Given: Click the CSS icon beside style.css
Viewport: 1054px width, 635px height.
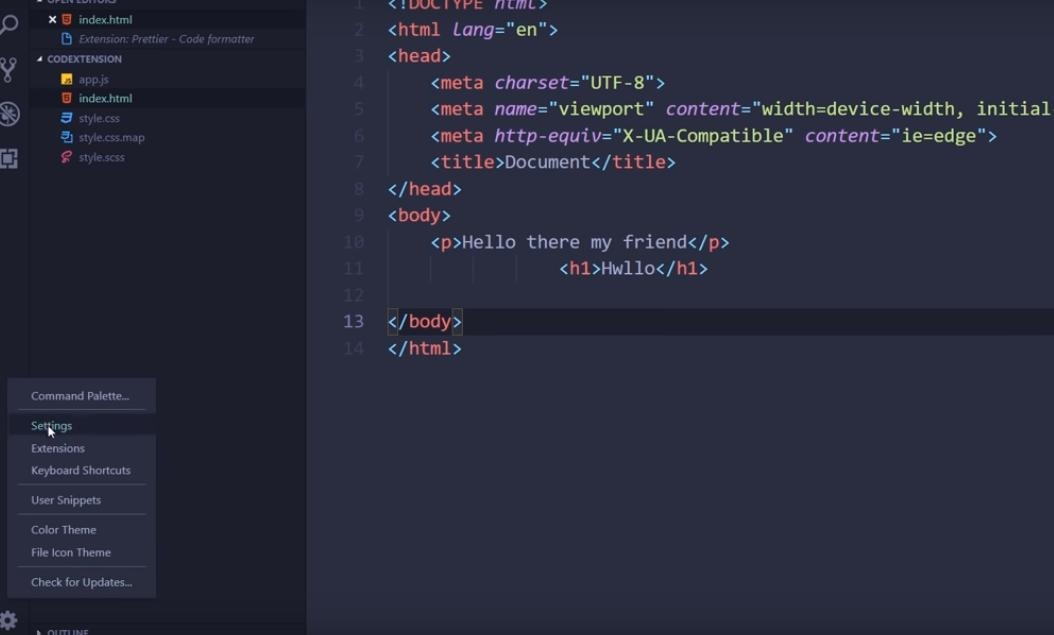Looking at the screenshot, I should pyautogui.click(x=67, y=118).
